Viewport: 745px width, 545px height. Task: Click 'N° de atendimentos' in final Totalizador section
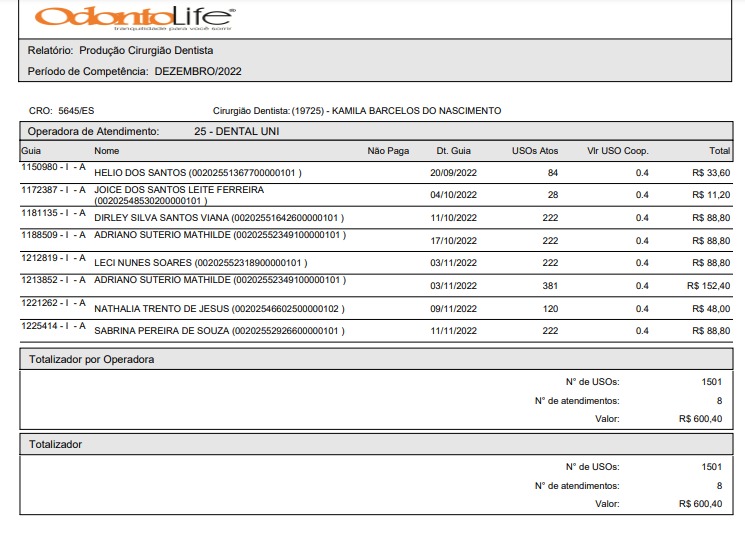point(577,486)
